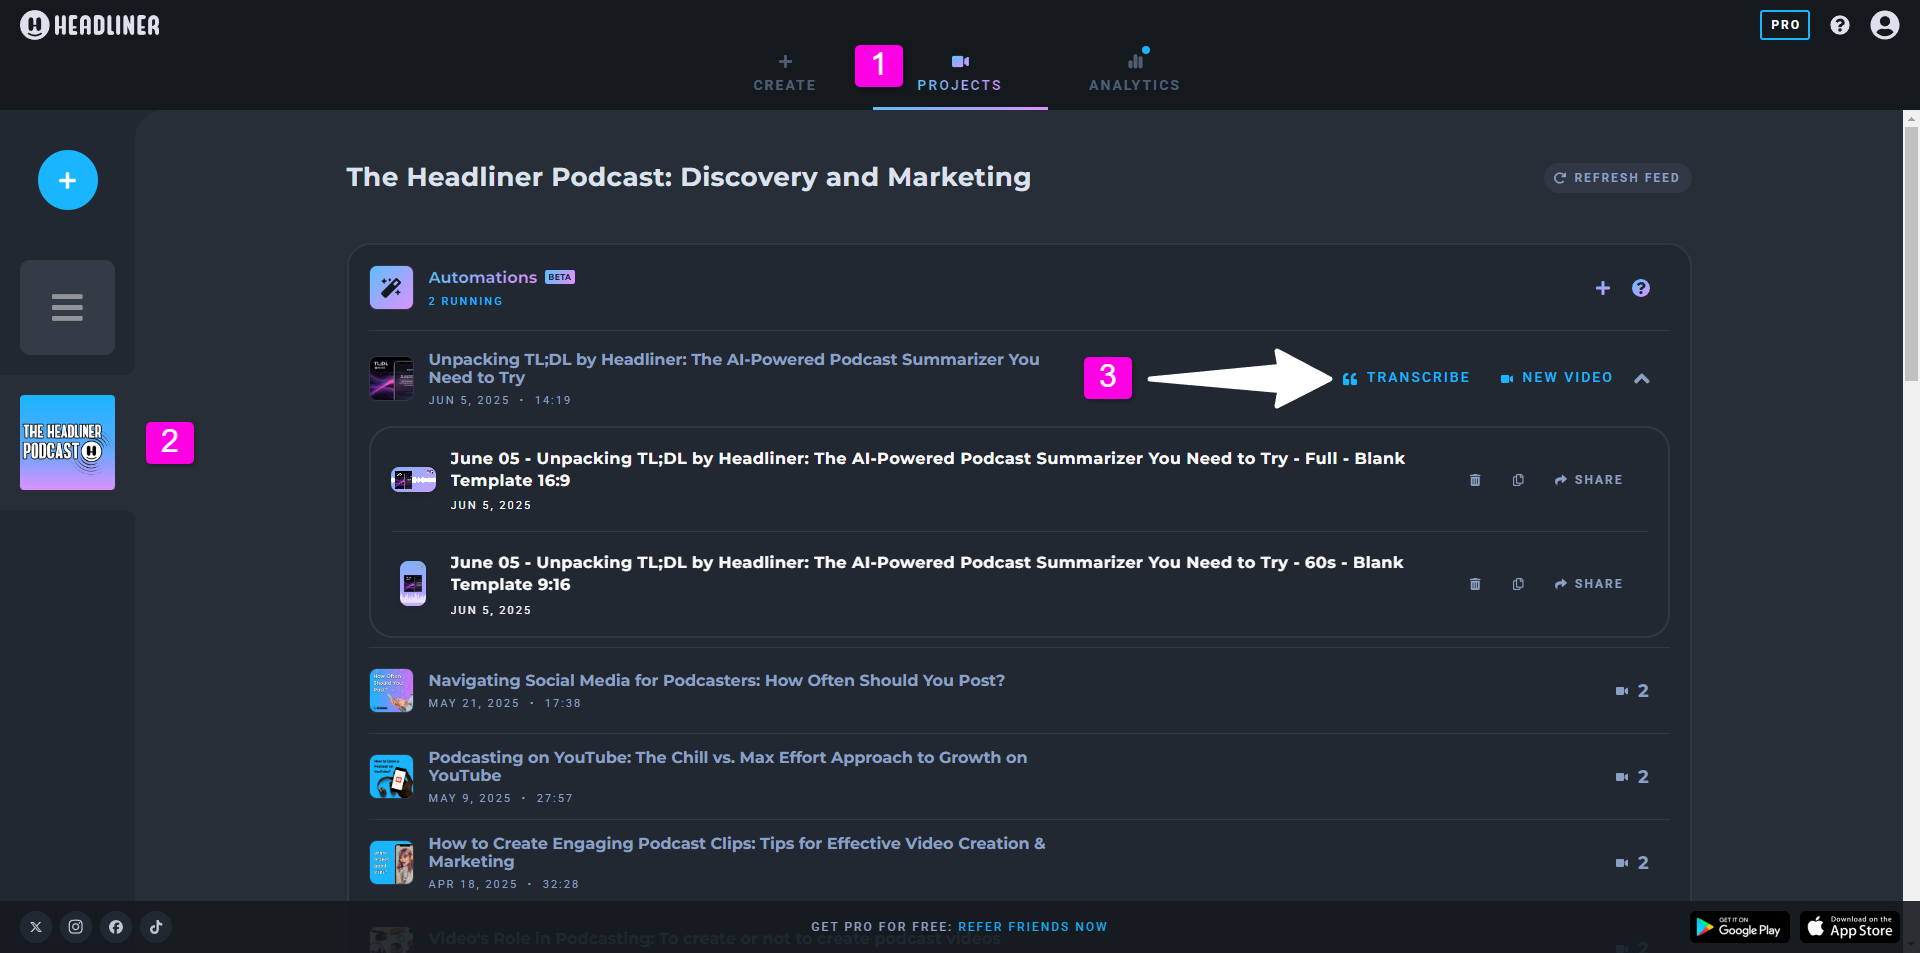Viewport: 1920px width, 953px height.
Task: Delete the 60s Blank Template 9:16 project
Action: tap(1474, 584)
